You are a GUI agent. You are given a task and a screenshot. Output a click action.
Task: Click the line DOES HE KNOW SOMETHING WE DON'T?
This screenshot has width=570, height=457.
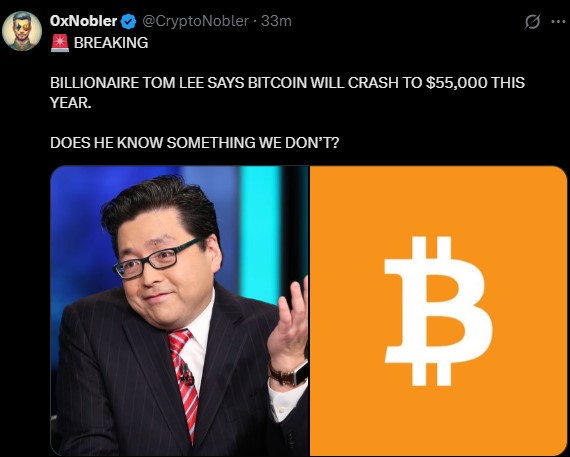coord(194,143)
